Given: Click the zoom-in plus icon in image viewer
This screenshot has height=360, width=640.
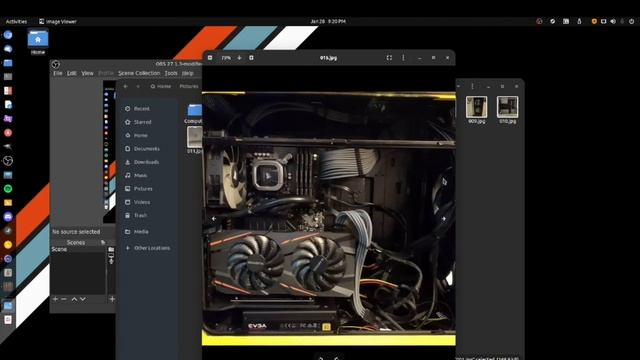Looking at the screenshot, I should pos(251,58).
